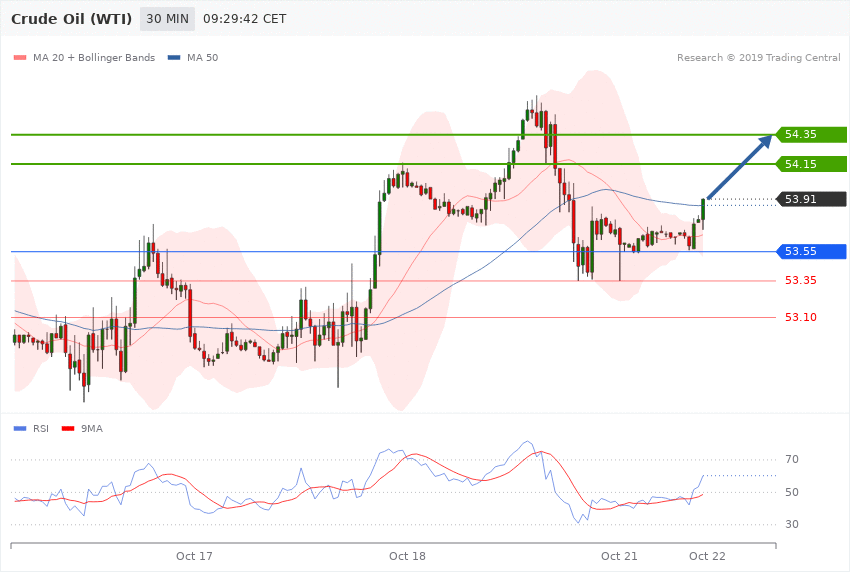Click the RSI 50 level label
Image resolution: width=850 pixels, height=576 pixels.
click(791, 493)
